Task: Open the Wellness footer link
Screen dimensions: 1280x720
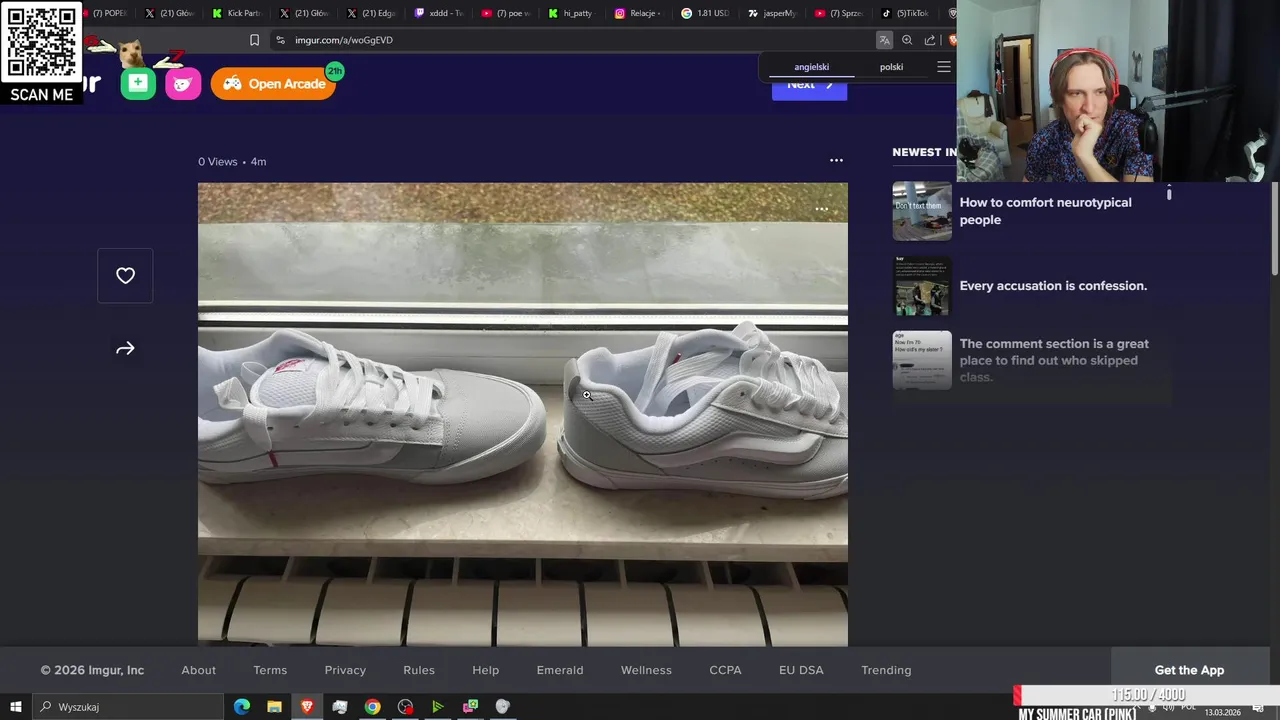Action: click(646, 670)
